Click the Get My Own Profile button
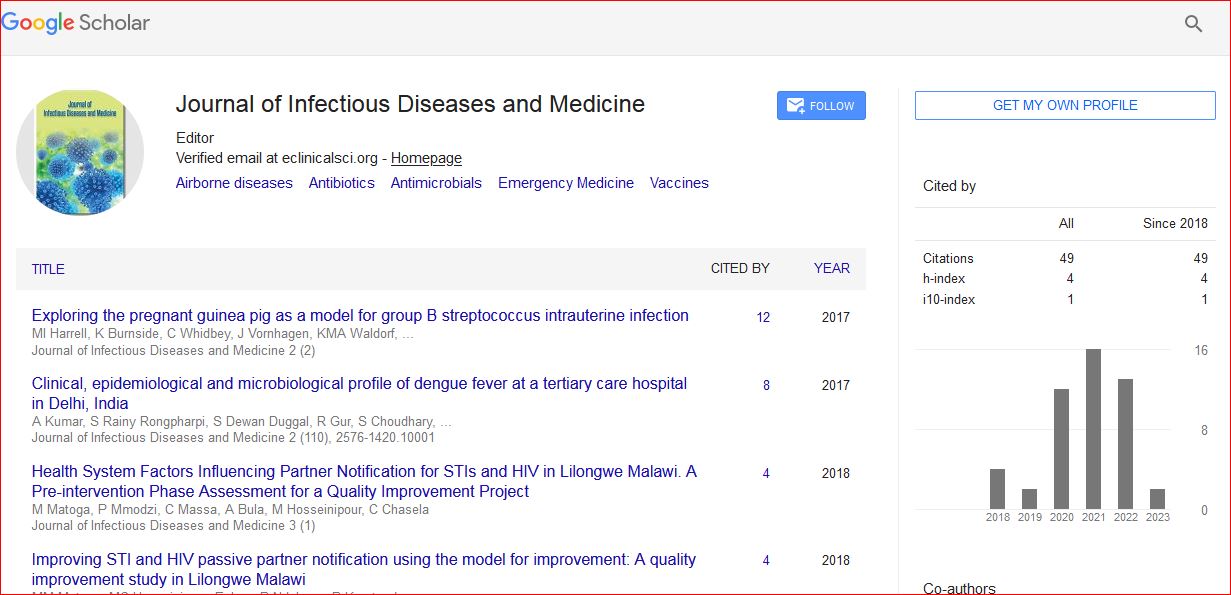 coord(1065,105)
